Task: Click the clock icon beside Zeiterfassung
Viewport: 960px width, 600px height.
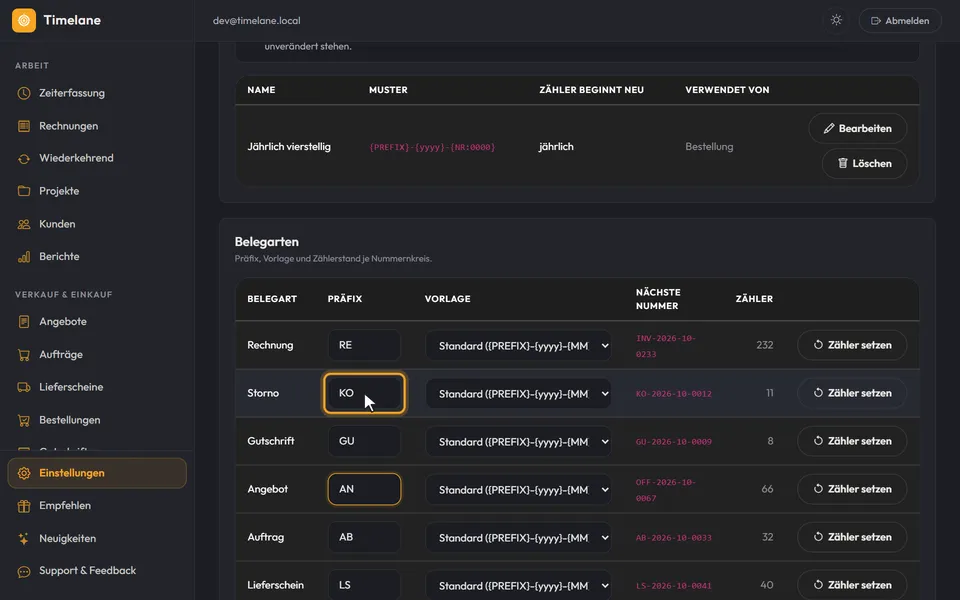Action: [24, 93]
